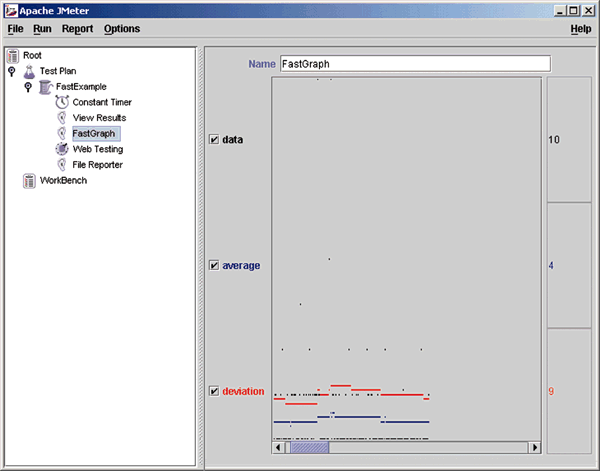
Task: Click the horizontal graph scrollbar thumb
Action: (308, 448)
